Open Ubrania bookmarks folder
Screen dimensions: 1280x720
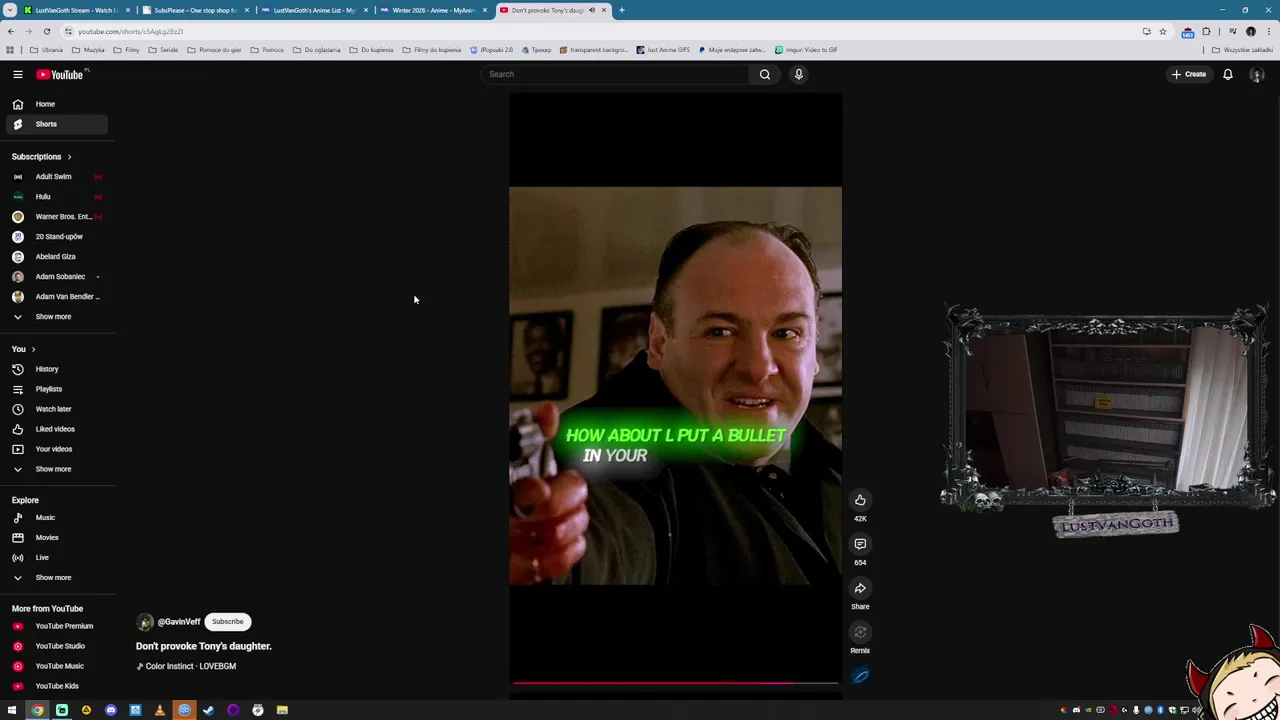click(x=47, y=50)
